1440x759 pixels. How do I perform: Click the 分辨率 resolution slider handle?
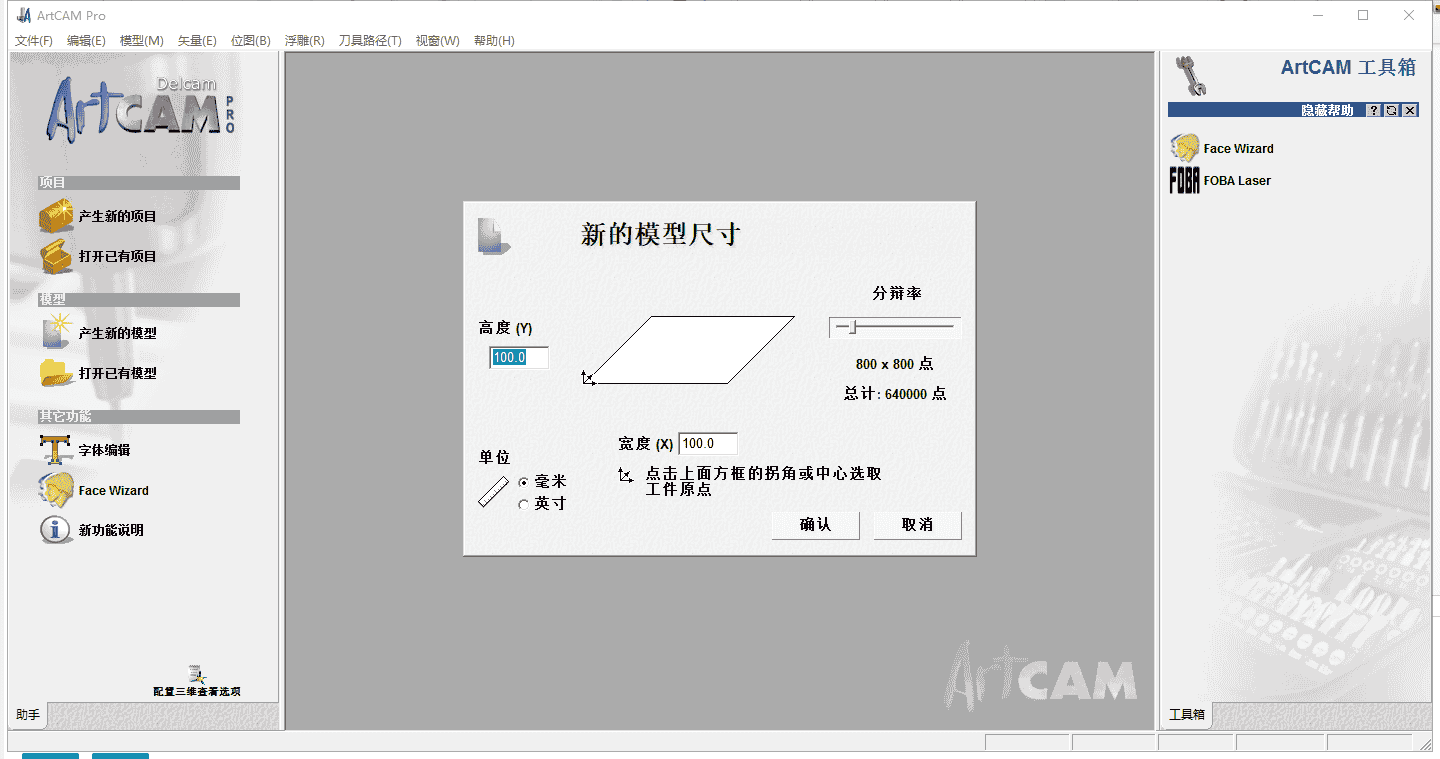pos(852,327)
